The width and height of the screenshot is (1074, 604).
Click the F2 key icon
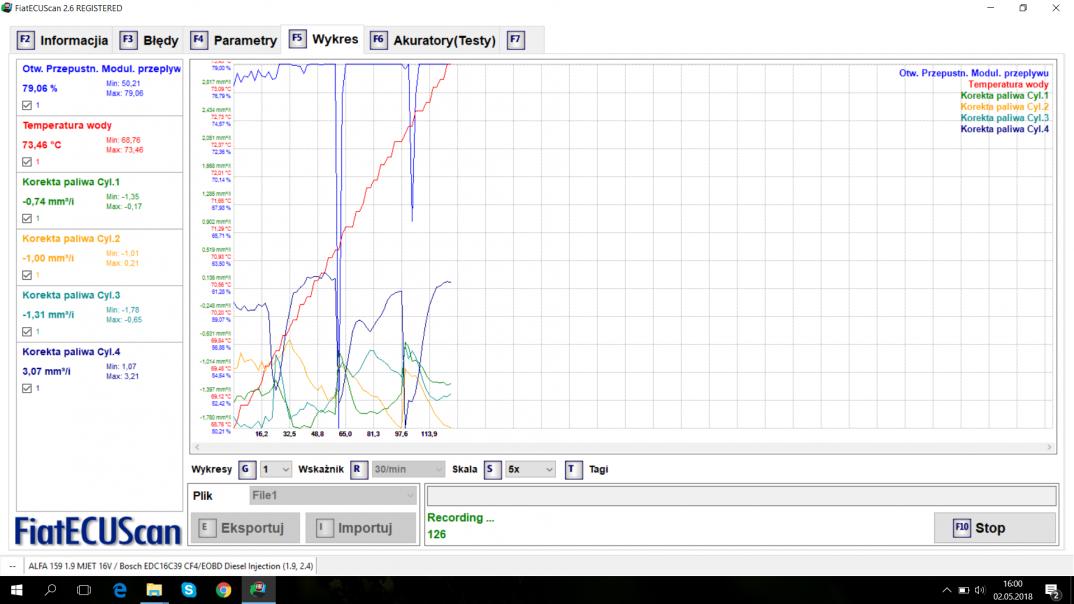click(x=25, y=40)
